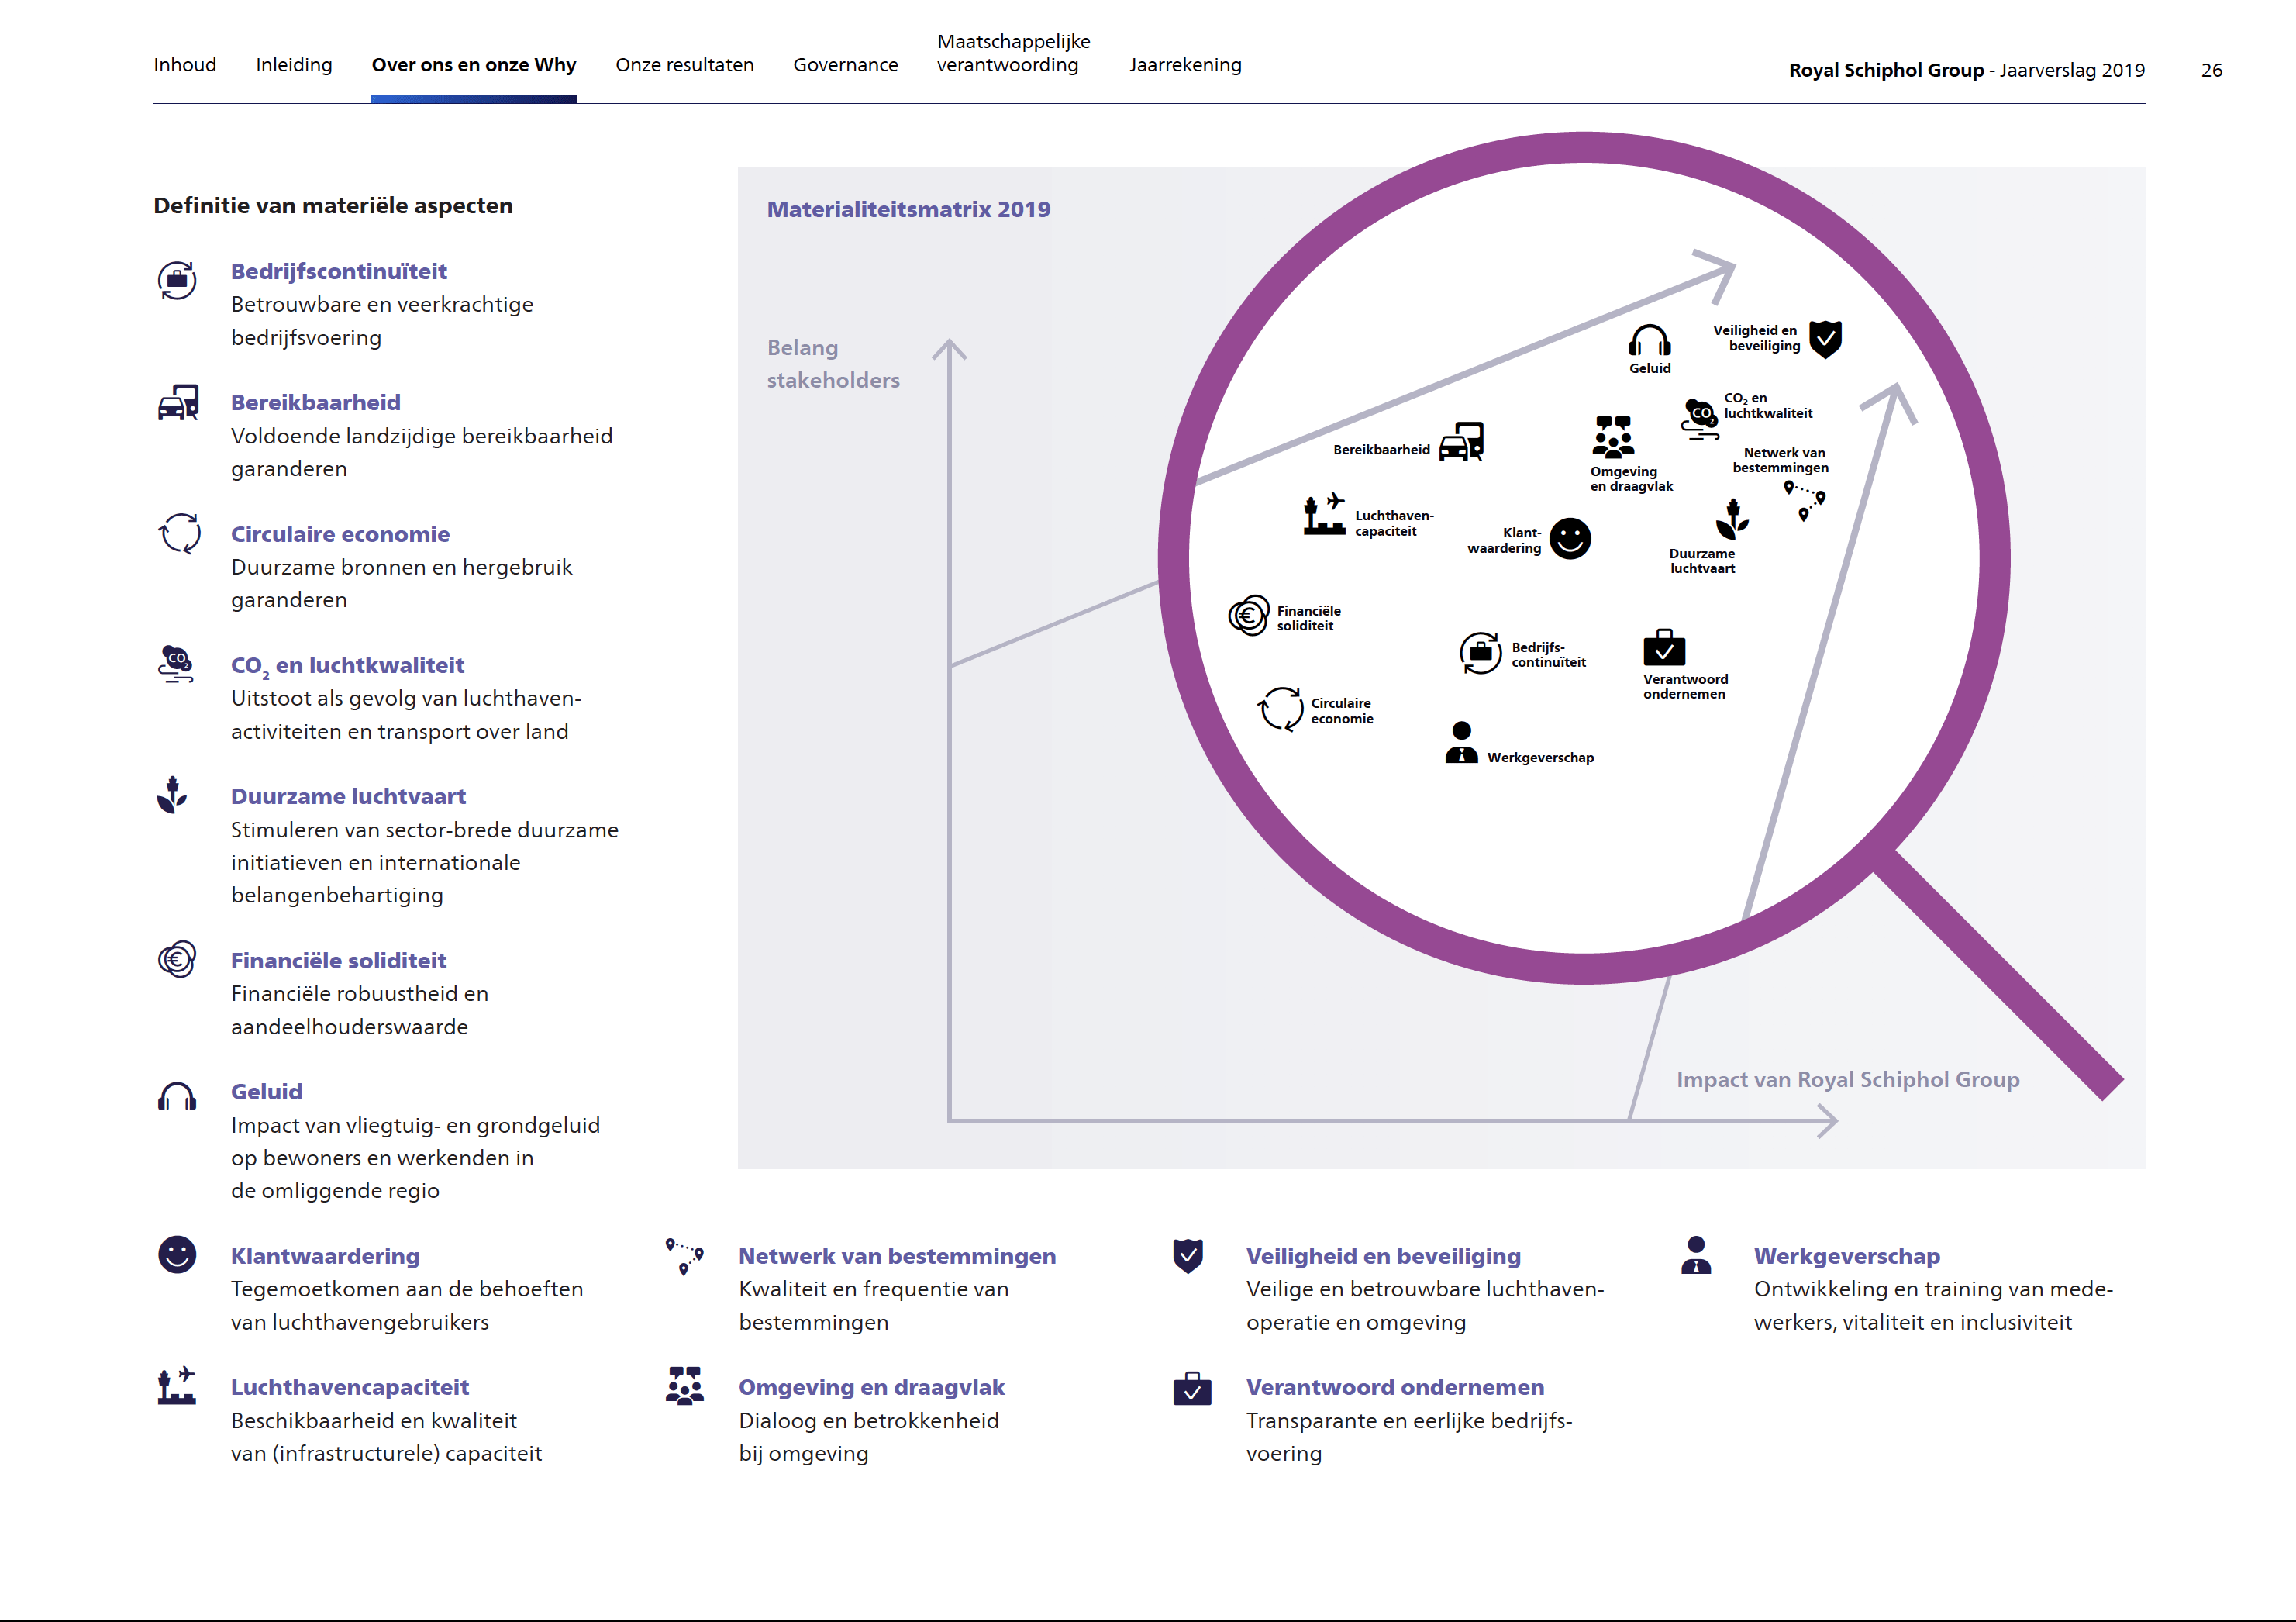Click the Werkgeverschap person icon in matrix
Image resolution: width=2296 pixels, height=1622 pixels.
[x=1461, y=743]
